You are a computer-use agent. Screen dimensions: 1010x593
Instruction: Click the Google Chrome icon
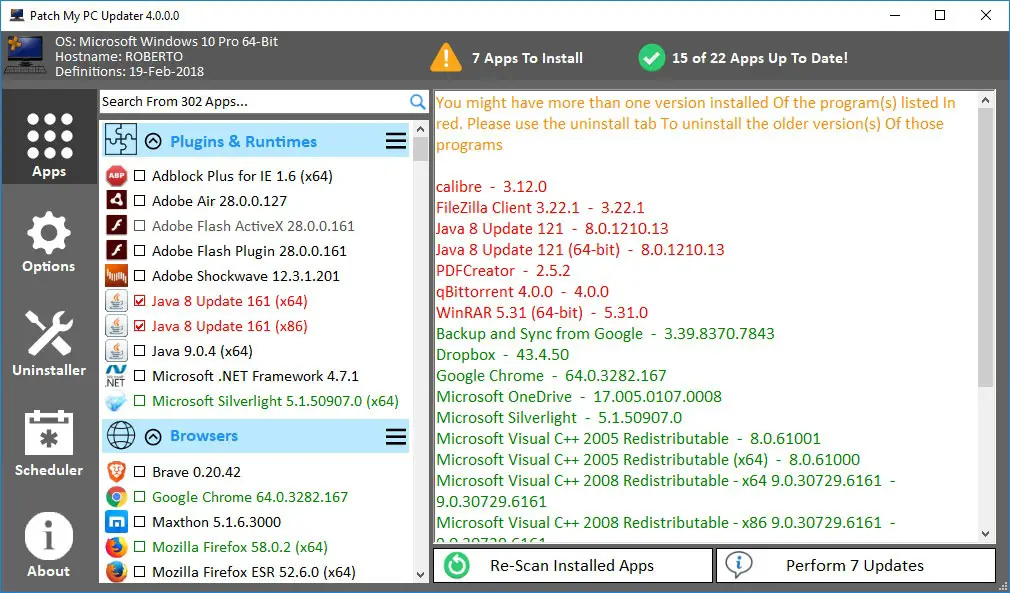(117, 496)
